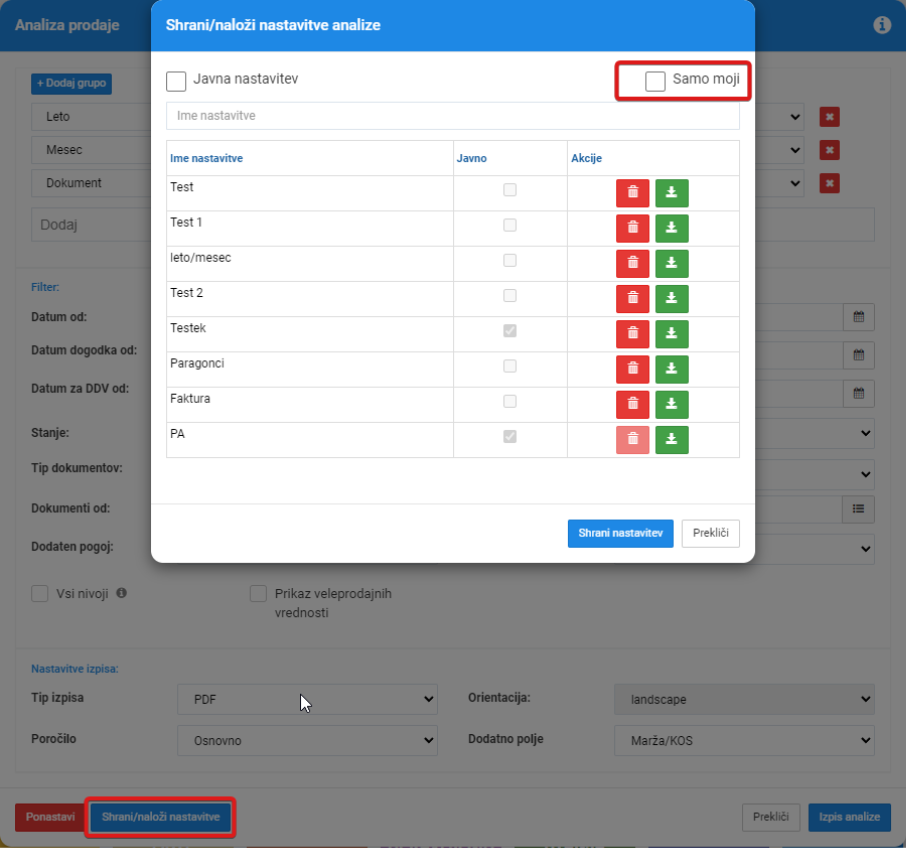Expand the Mesec group dropdown arrow
The width and height of the screenshot is (906, 849).
[x=795, y=150]
